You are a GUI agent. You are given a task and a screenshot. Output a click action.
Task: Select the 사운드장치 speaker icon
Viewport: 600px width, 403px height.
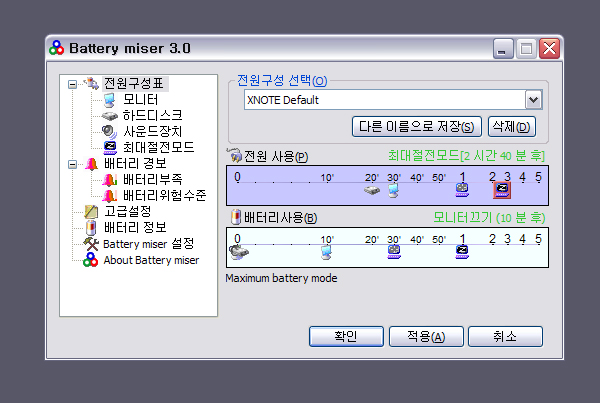pyautogui.click(x=109, y=132)
